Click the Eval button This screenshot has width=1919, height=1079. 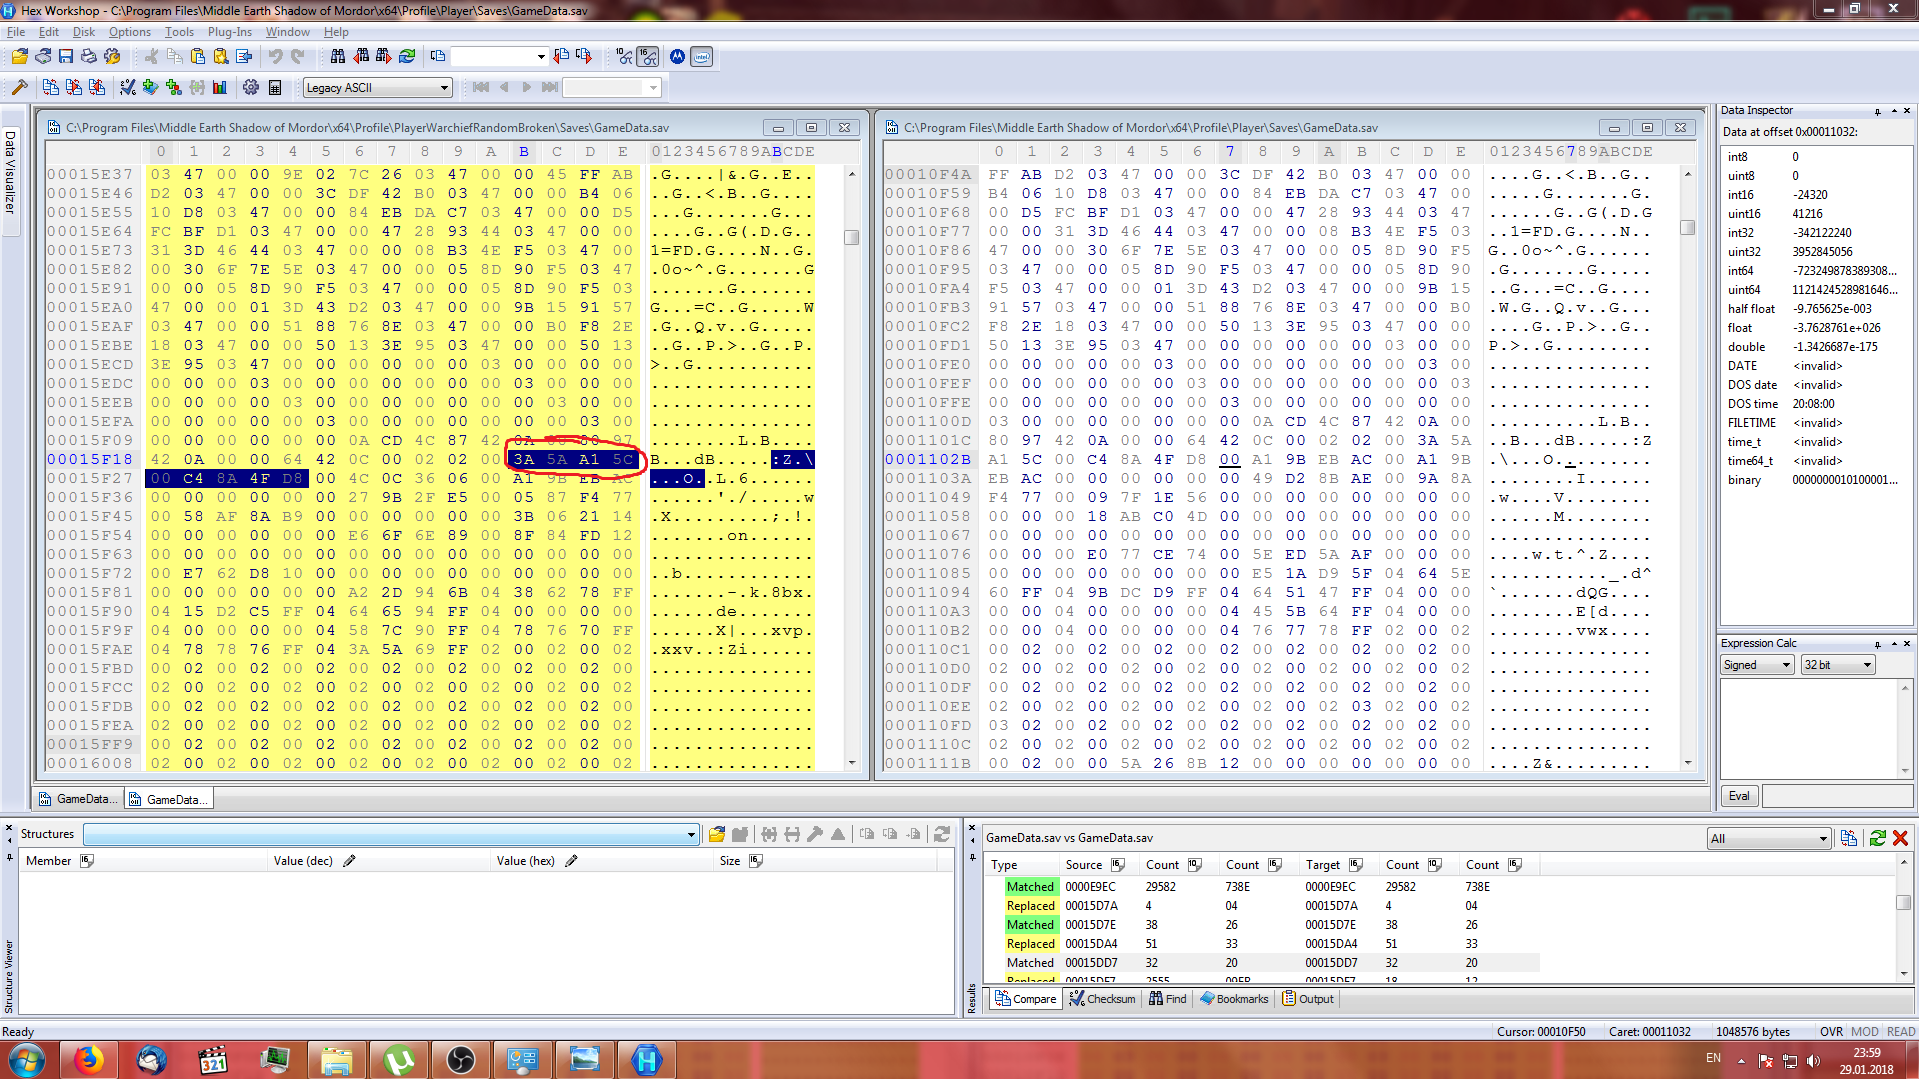click(x=1740, y=796)
